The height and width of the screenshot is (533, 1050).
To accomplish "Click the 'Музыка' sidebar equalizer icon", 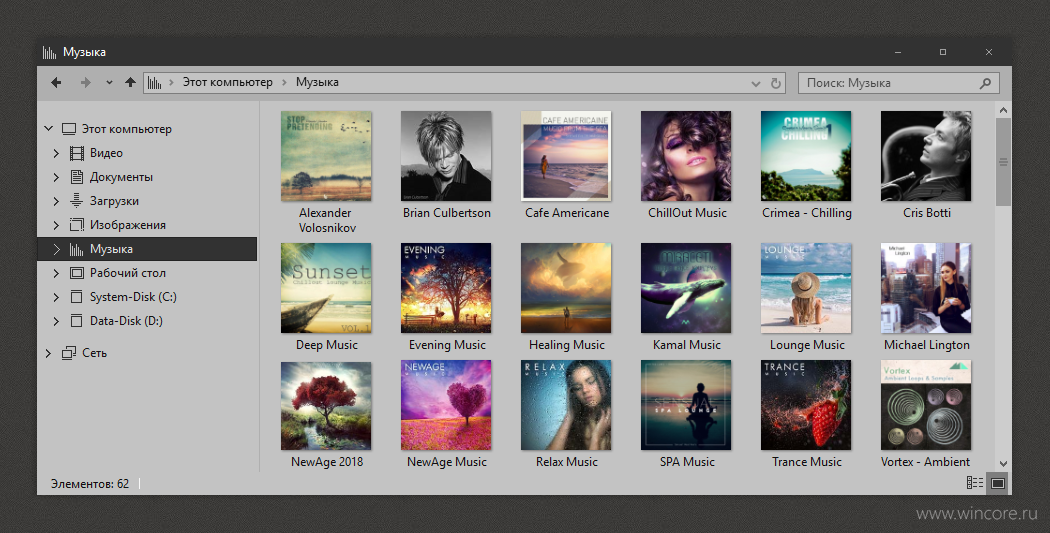I will point(77,249).
